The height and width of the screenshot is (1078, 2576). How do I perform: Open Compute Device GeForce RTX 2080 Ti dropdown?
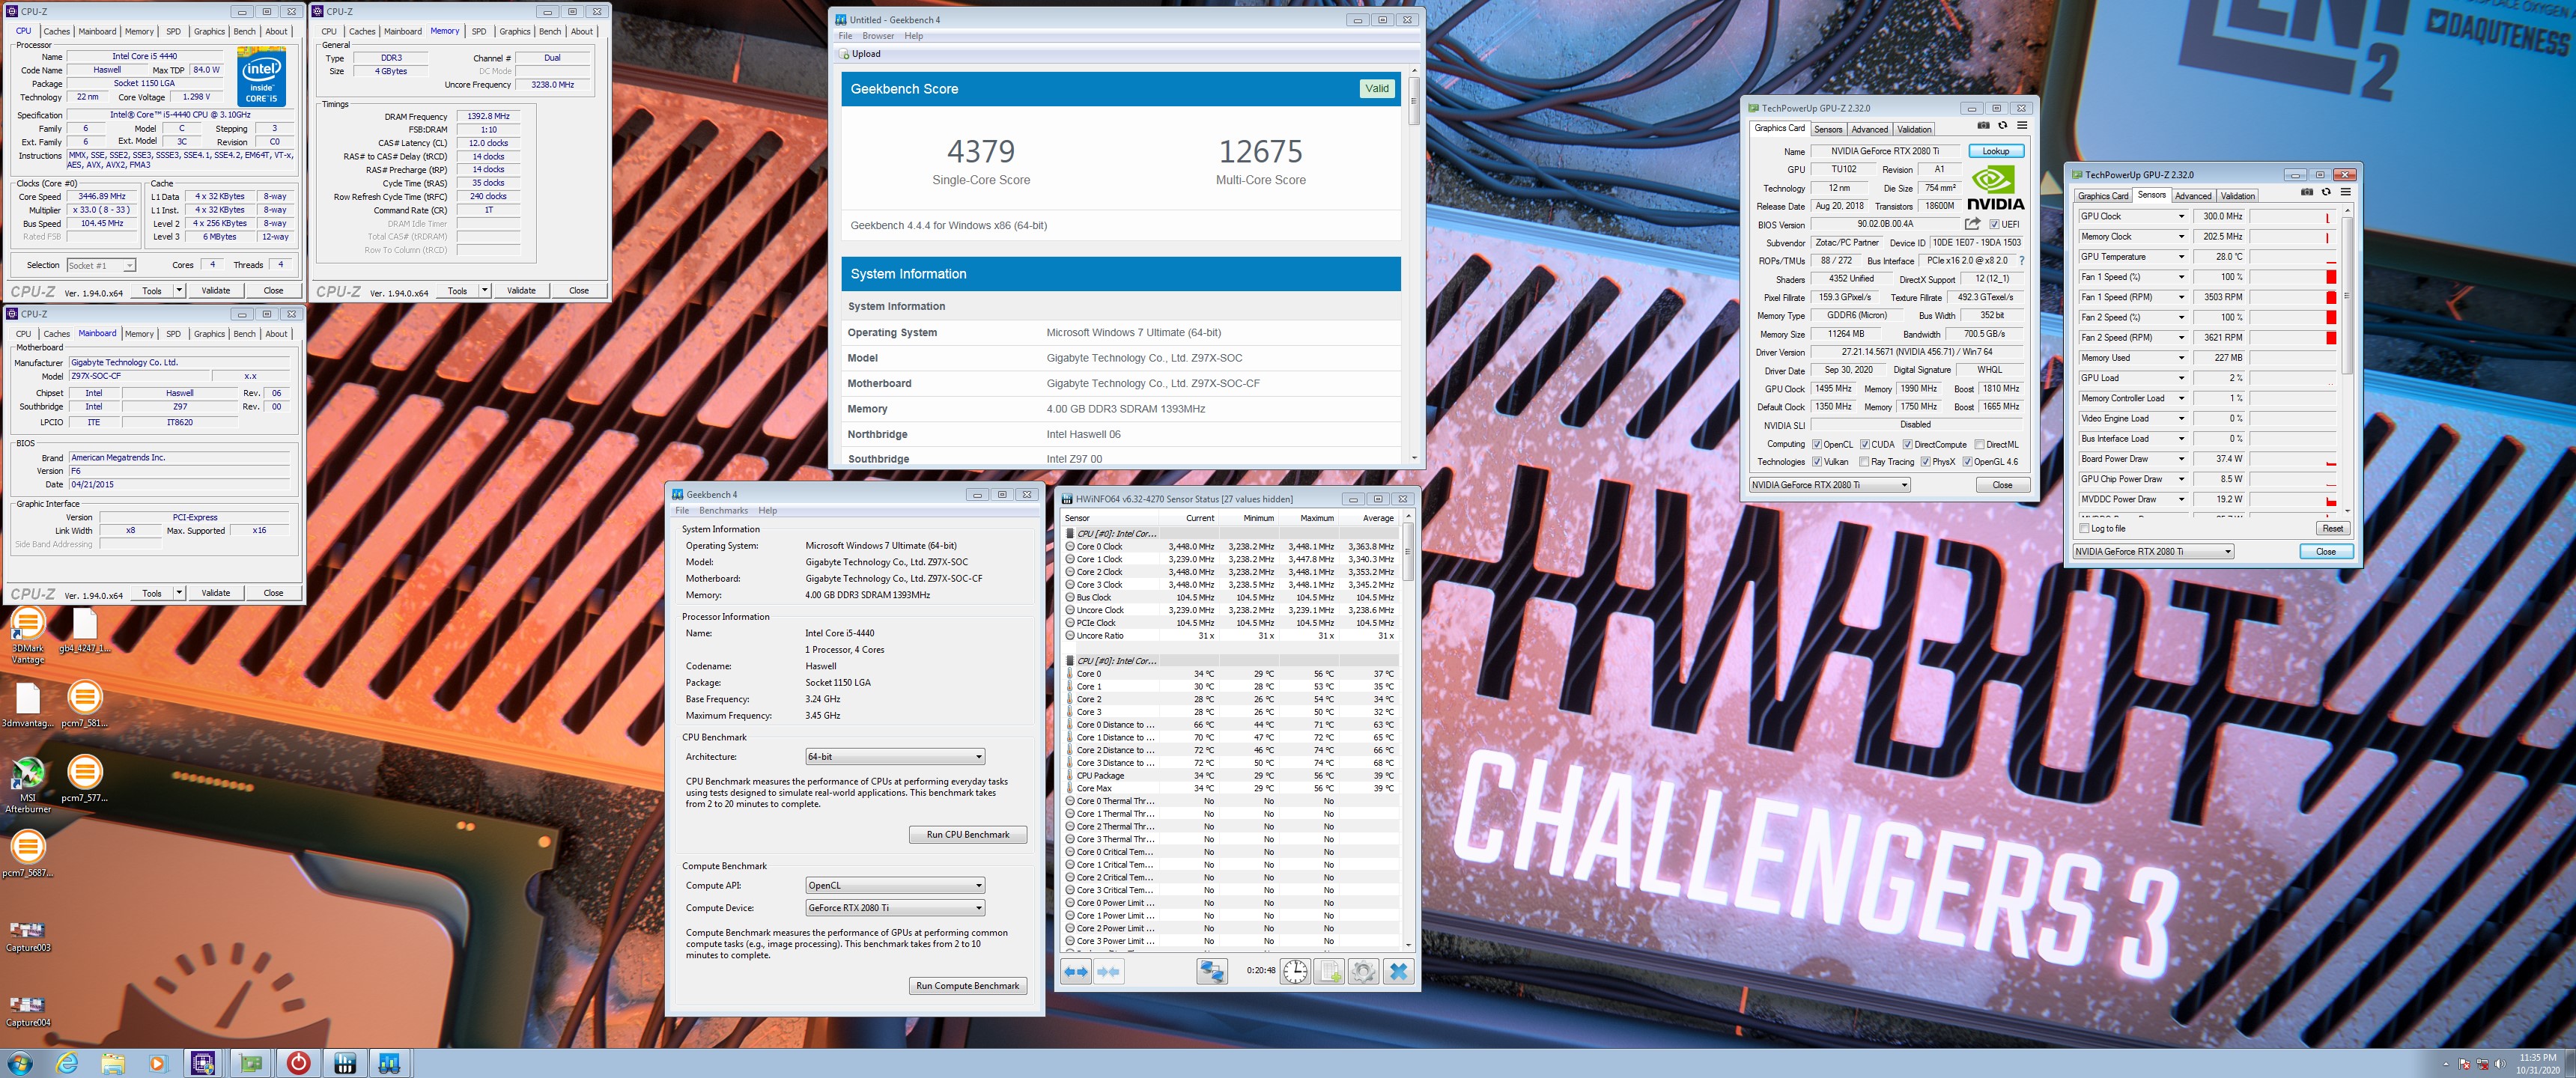895,908
